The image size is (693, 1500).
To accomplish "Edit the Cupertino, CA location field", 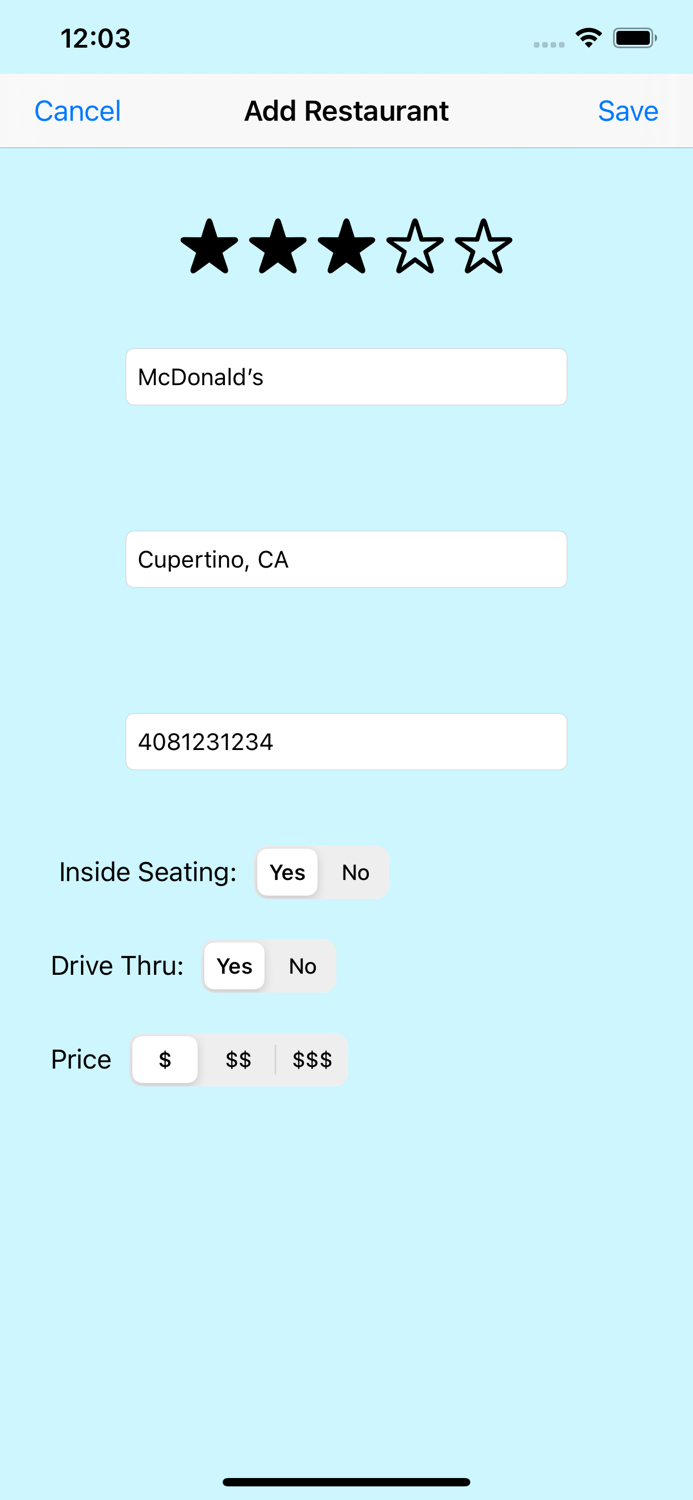I will 346,559.
